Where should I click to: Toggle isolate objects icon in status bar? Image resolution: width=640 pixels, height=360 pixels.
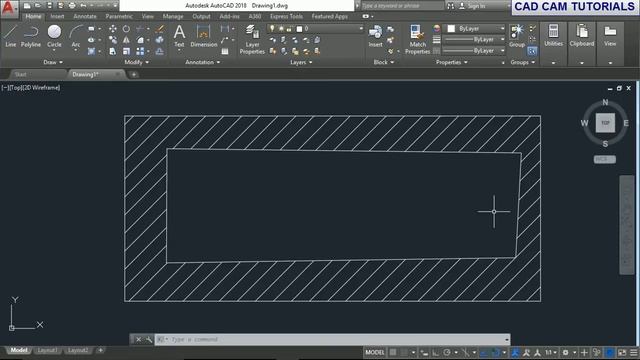[597, 352]
